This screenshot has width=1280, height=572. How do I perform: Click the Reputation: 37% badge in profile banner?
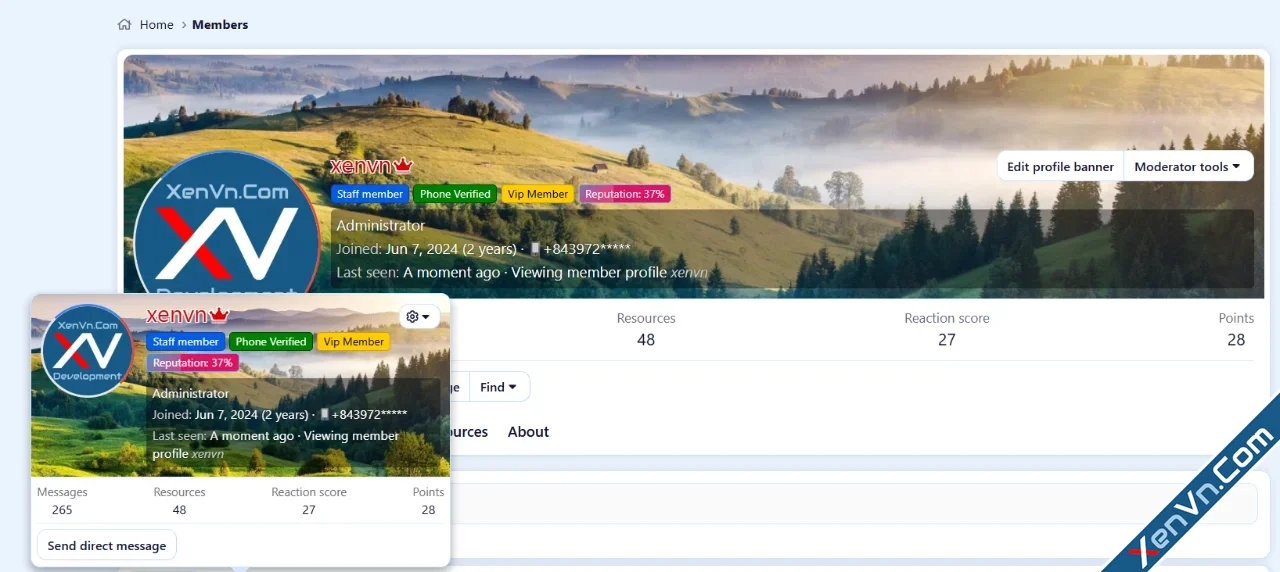625,194
